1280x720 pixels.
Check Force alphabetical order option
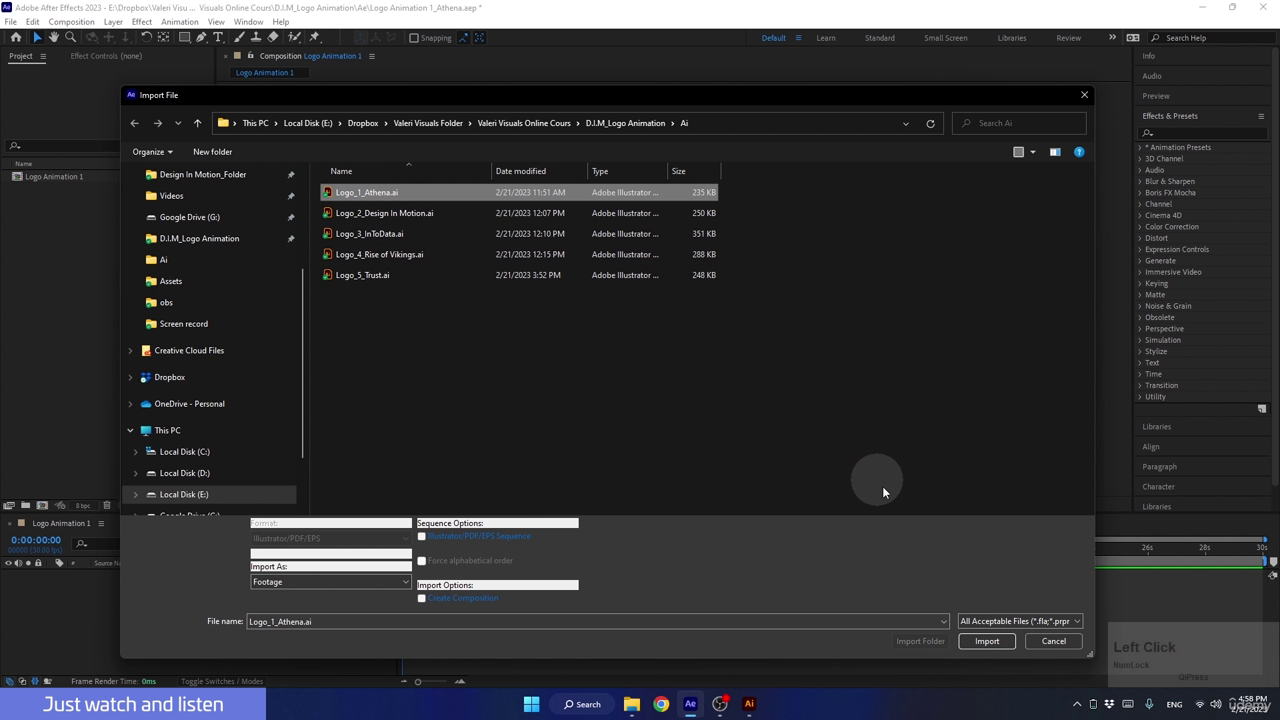pyautogui.click(x=421, y=561)
